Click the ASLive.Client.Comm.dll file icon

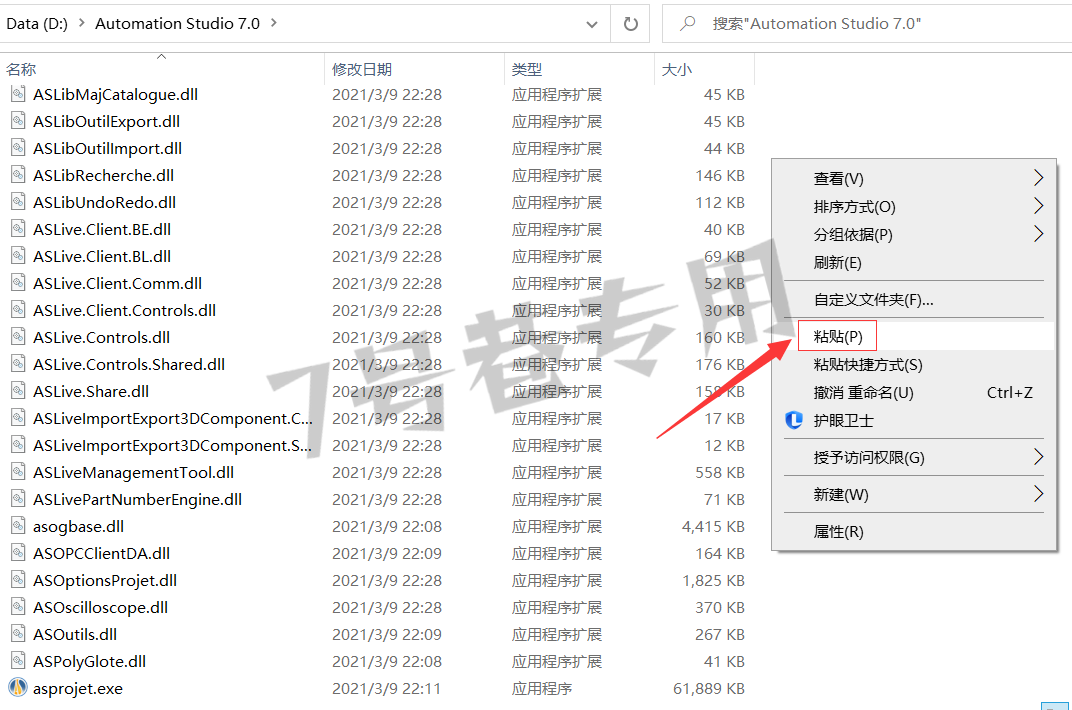point(18,283)
